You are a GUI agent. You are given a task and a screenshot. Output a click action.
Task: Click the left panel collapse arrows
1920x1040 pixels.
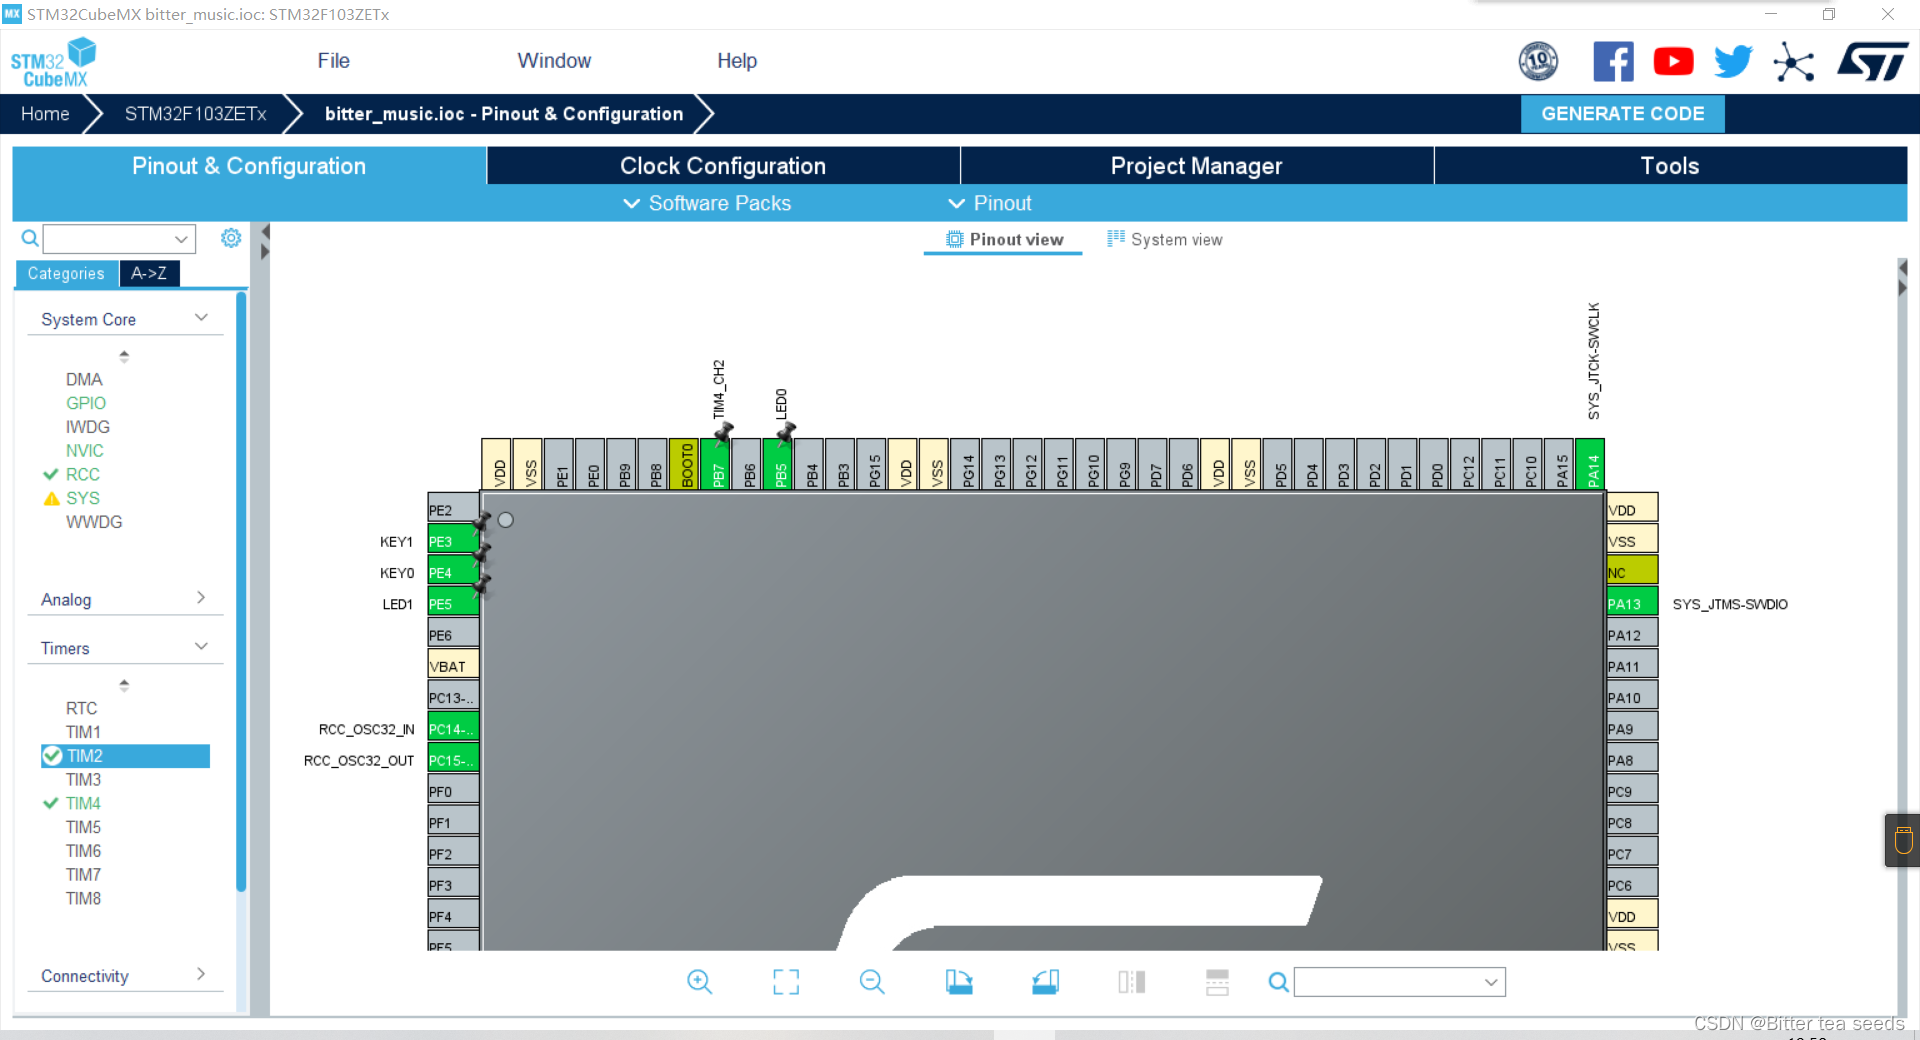(265, 242)
